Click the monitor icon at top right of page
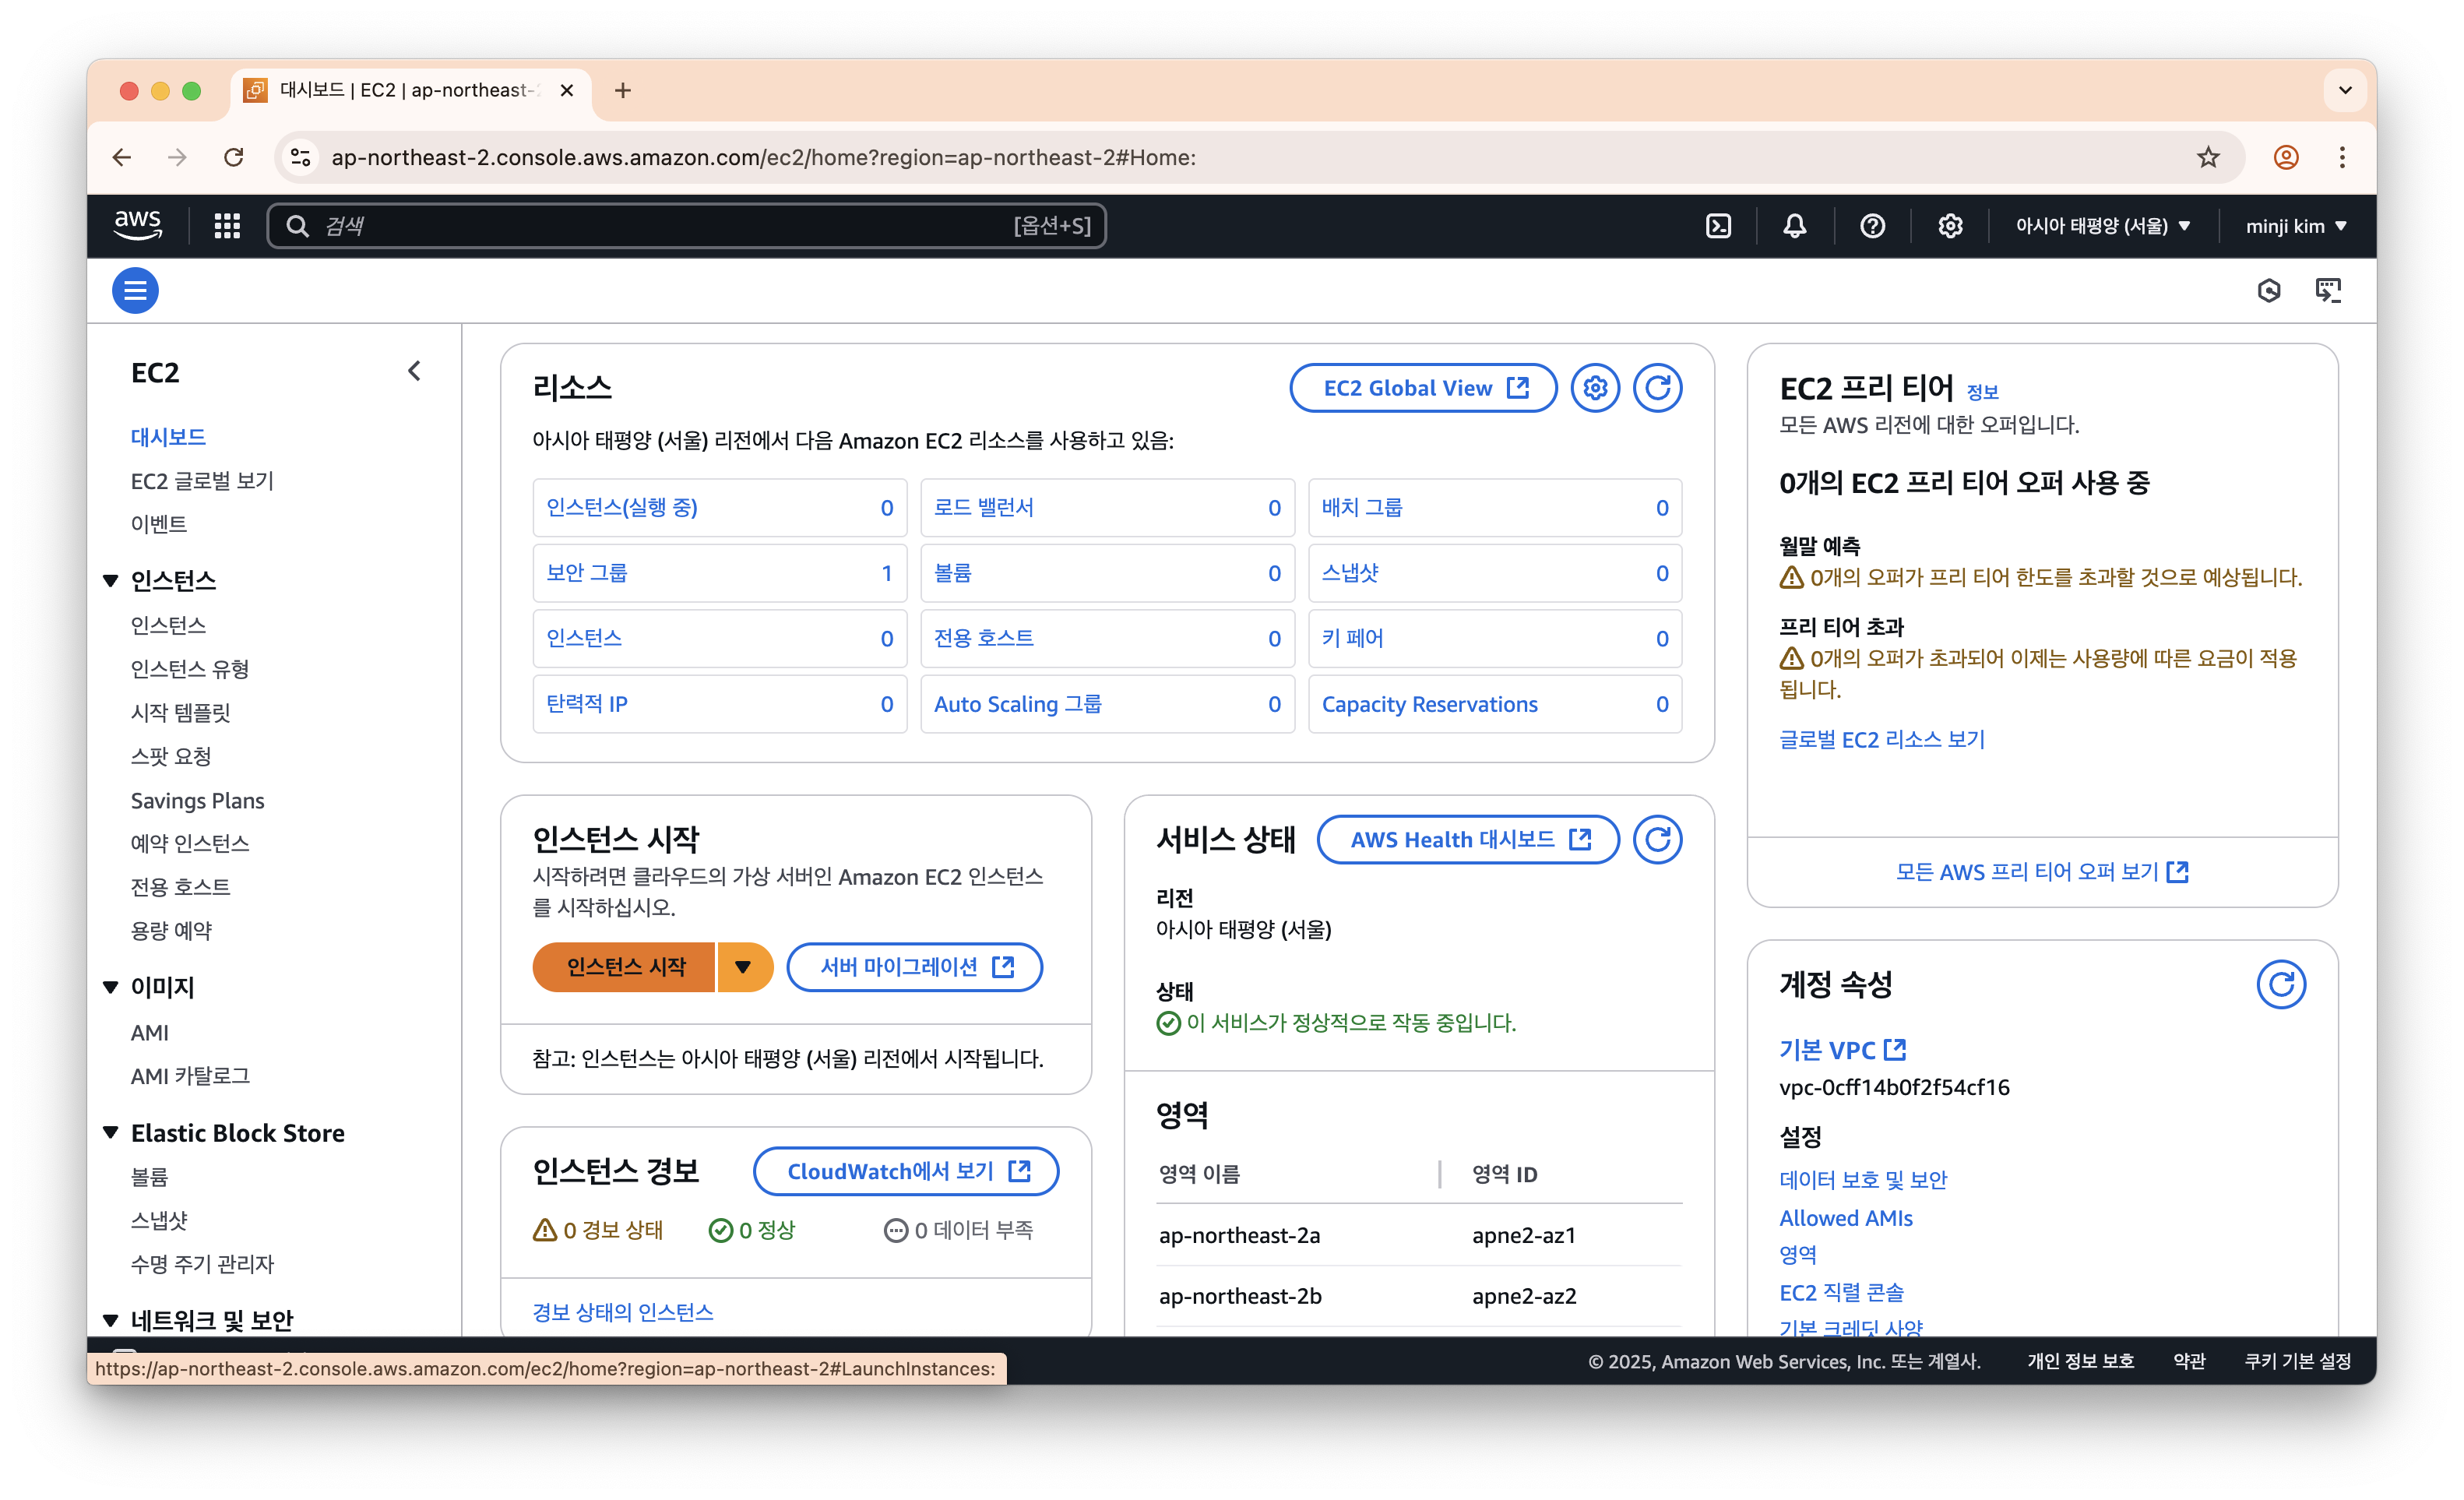Image resolution: width=2464 pixels, height=1500 pixels. pos(2328,290)
